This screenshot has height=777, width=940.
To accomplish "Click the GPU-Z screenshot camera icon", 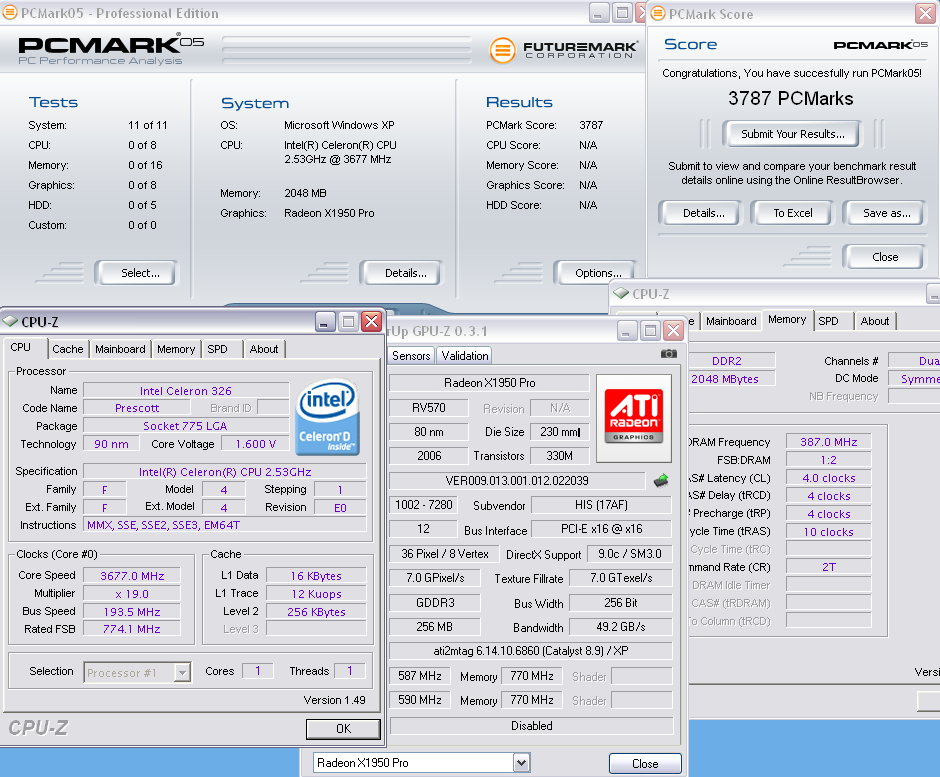I will (668, 354).
